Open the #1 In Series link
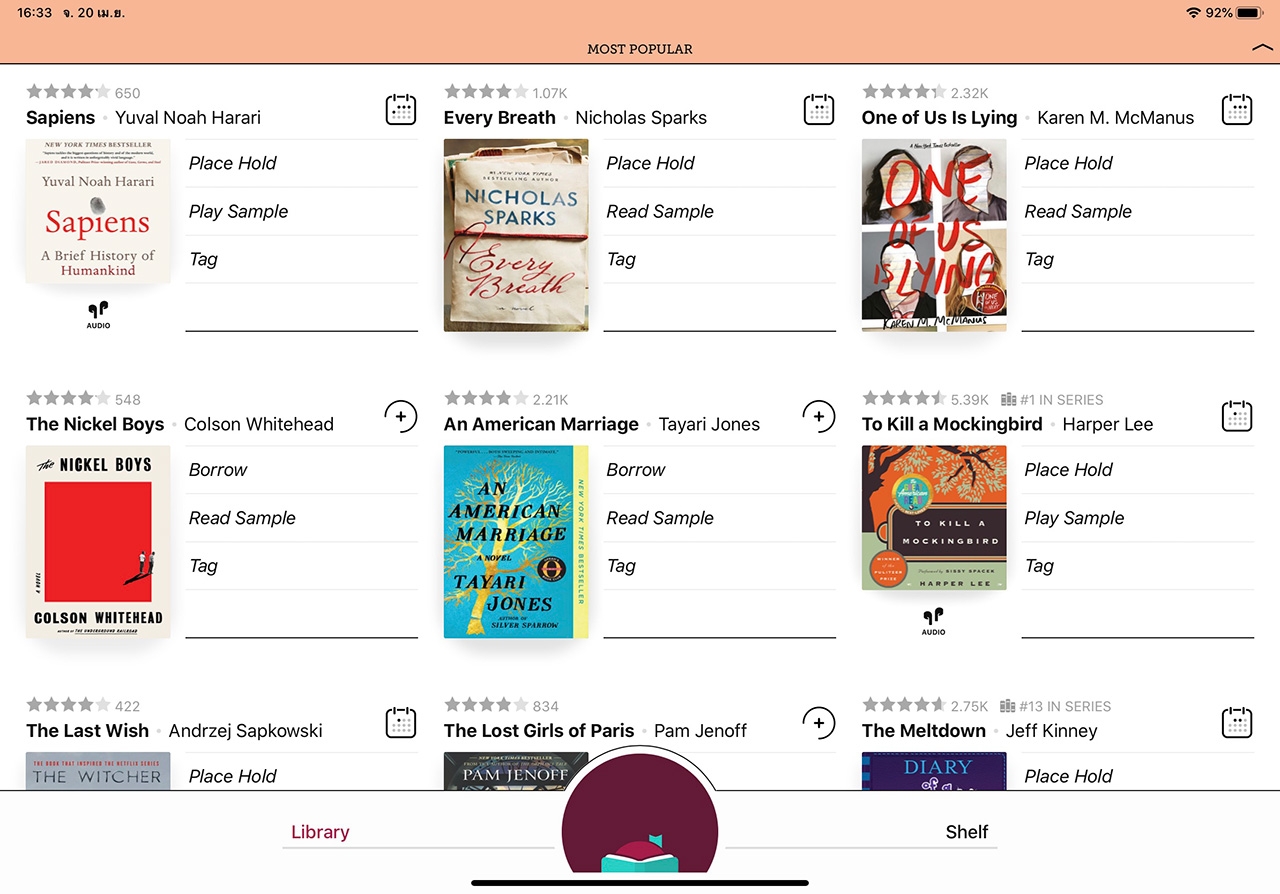Viewport: 1280px width, 894px height. pyautogui.click(x=1052, y=399)
